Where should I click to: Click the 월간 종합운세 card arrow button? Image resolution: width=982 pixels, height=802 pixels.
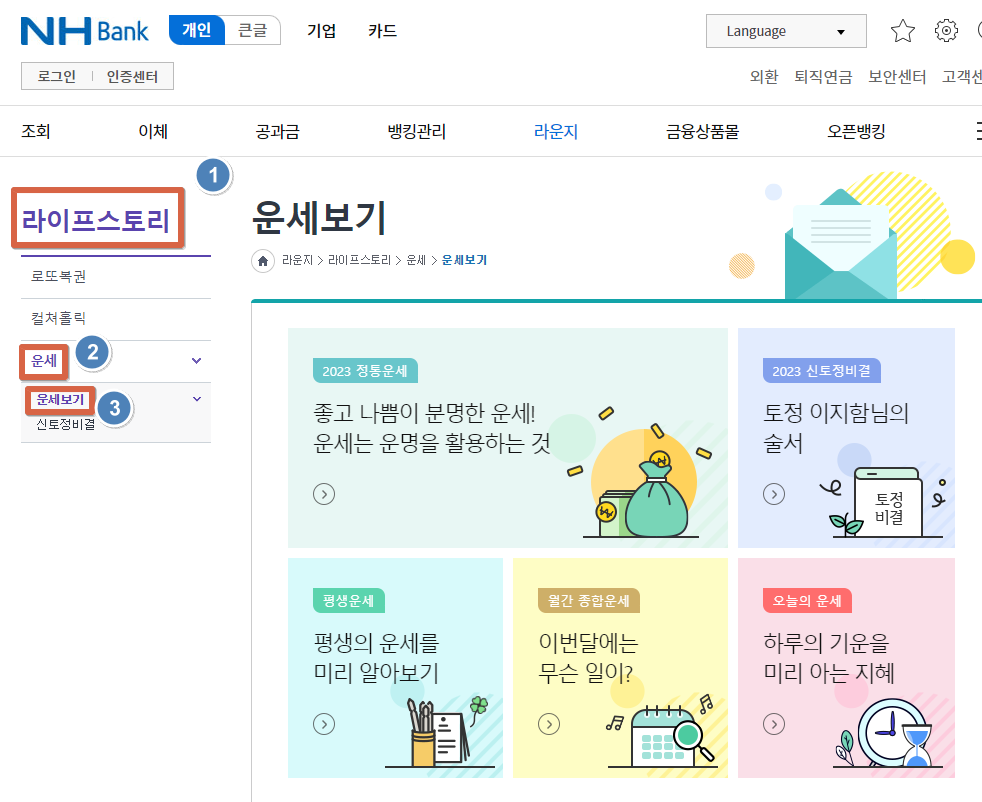click(x=549, y=724)
